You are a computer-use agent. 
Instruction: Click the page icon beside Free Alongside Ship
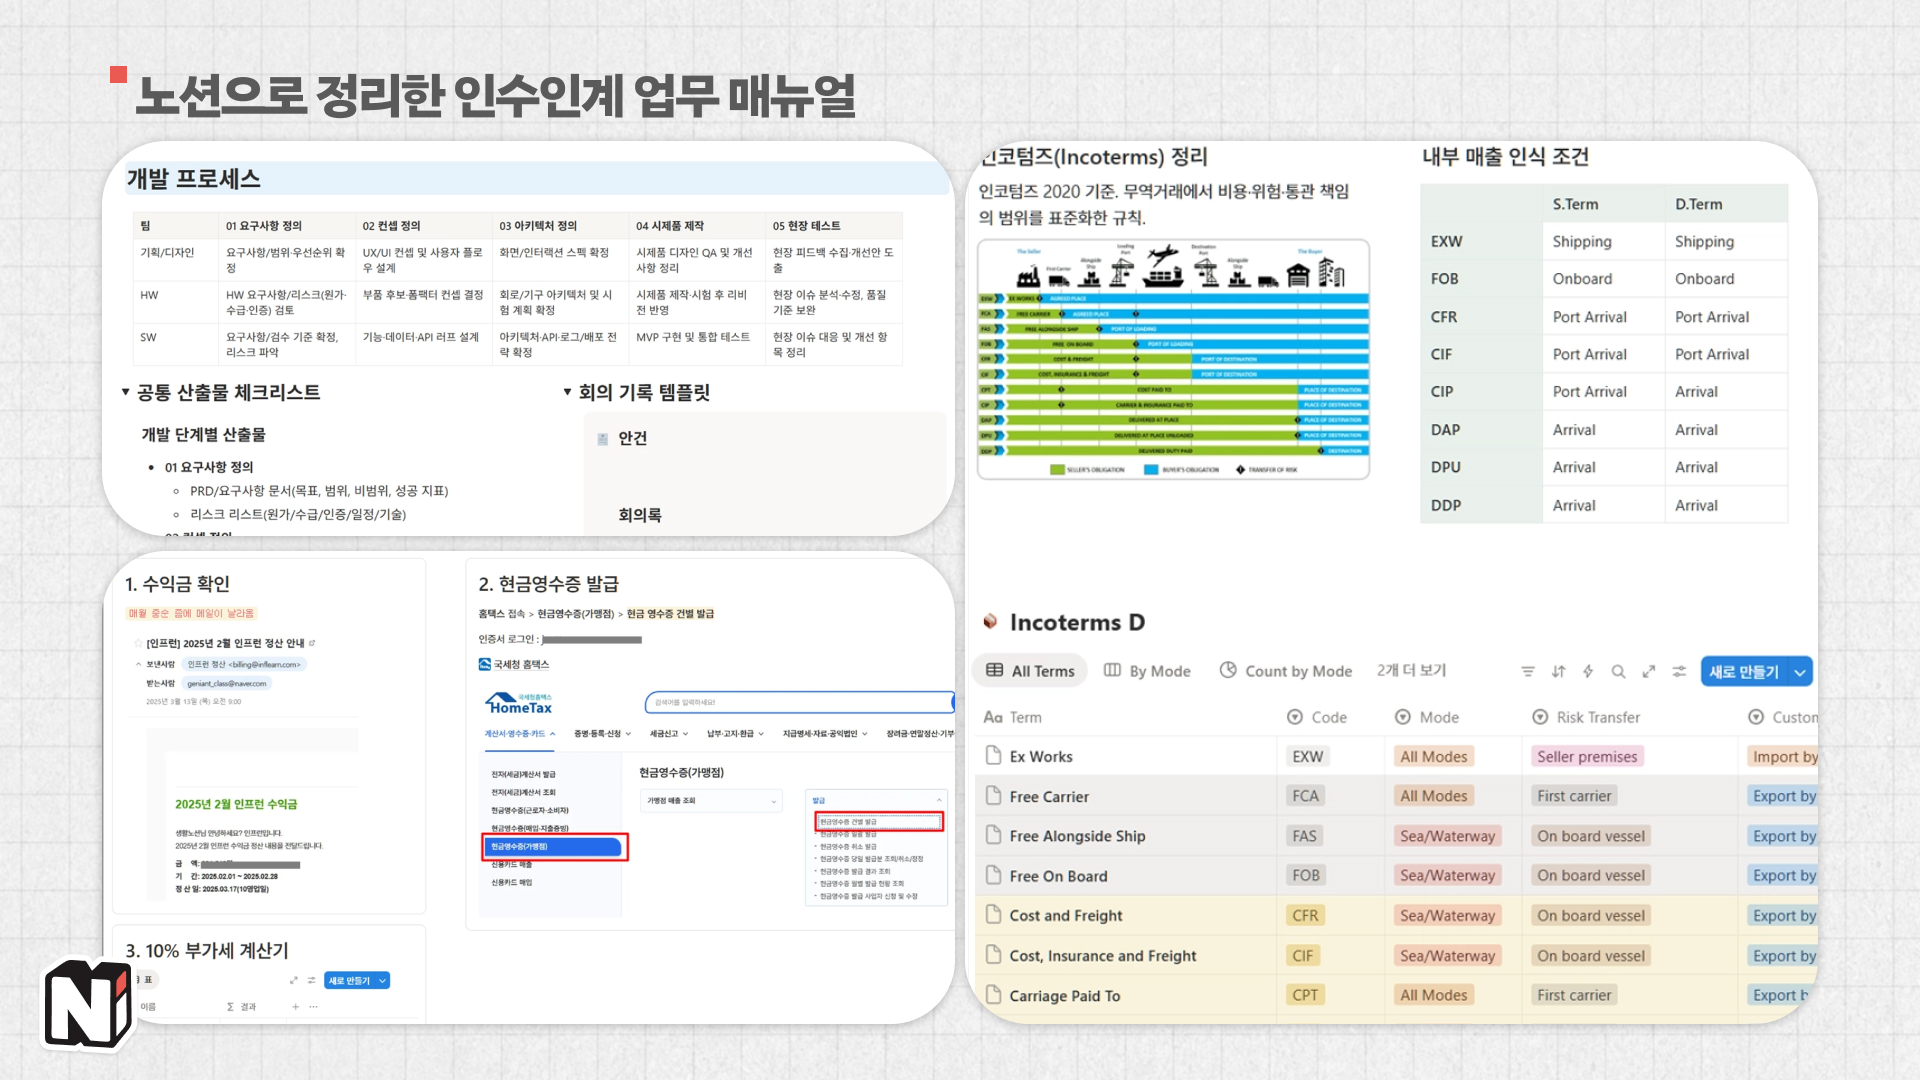point(993,835)
